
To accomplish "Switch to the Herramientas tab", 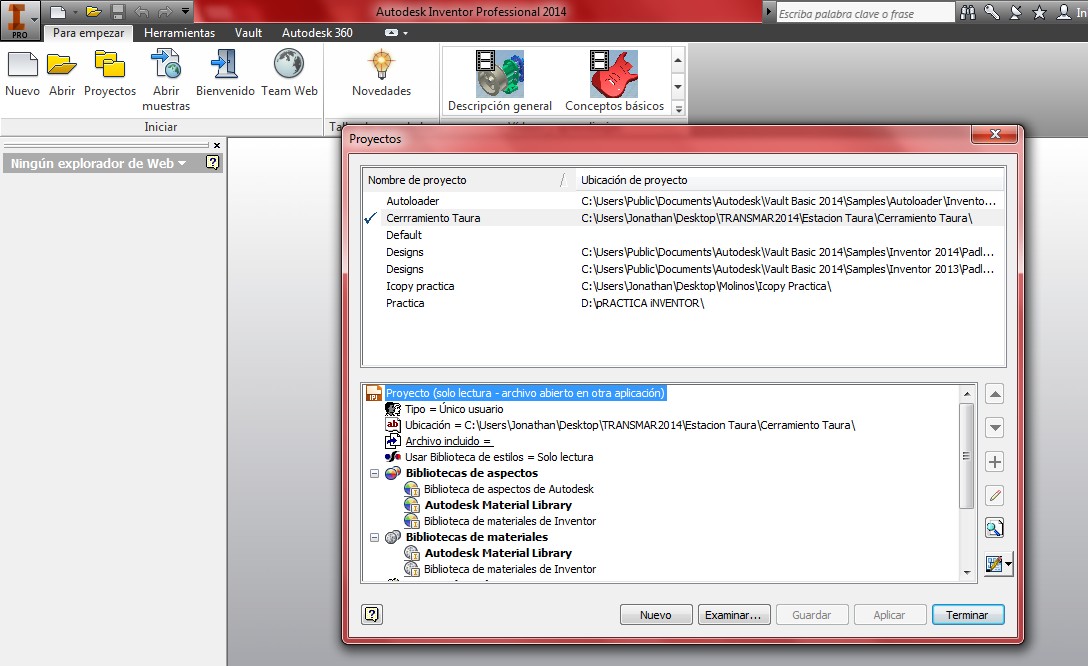I will pyautogui.click(x=179, y=33).
